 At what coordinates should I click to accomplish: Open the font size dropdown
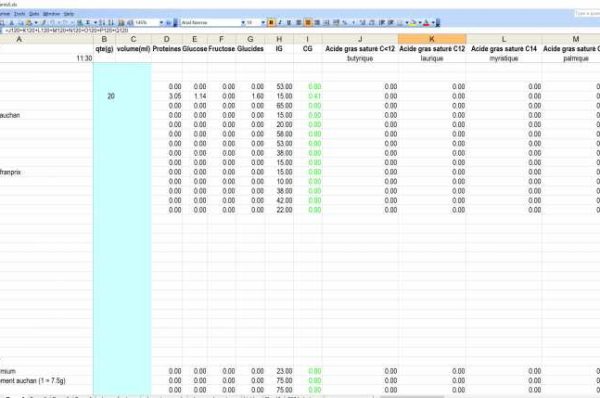(263, 23)
